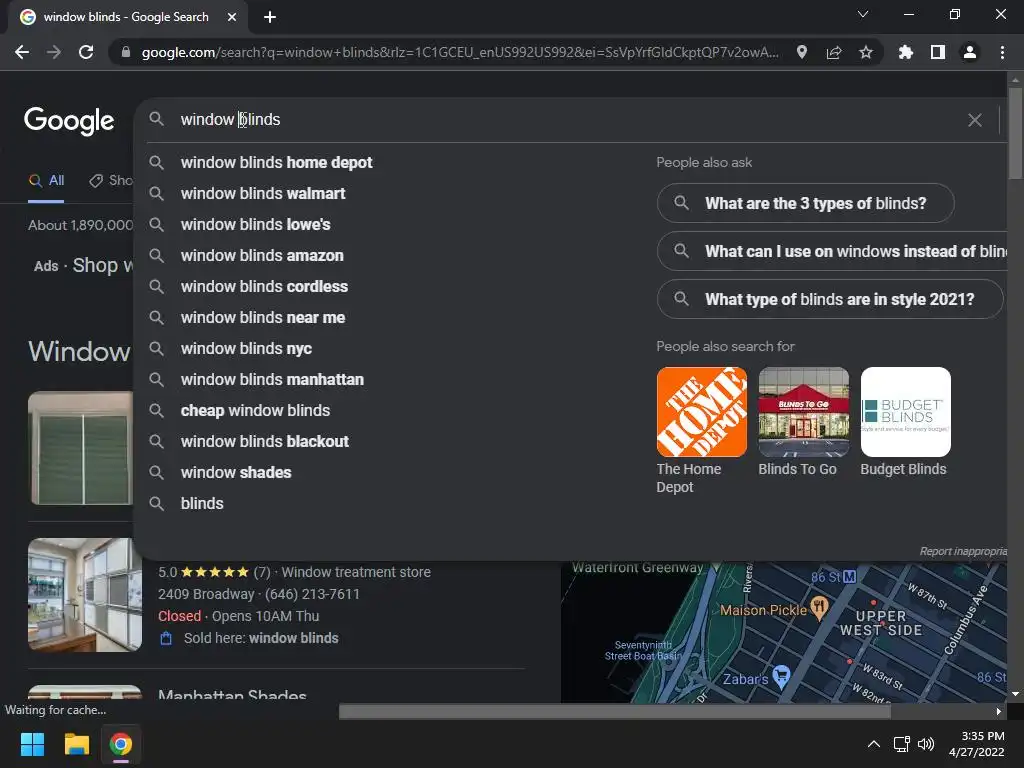Open the volume tray icon
This screenshot has height=768, width=1024.
click(925, 744)
